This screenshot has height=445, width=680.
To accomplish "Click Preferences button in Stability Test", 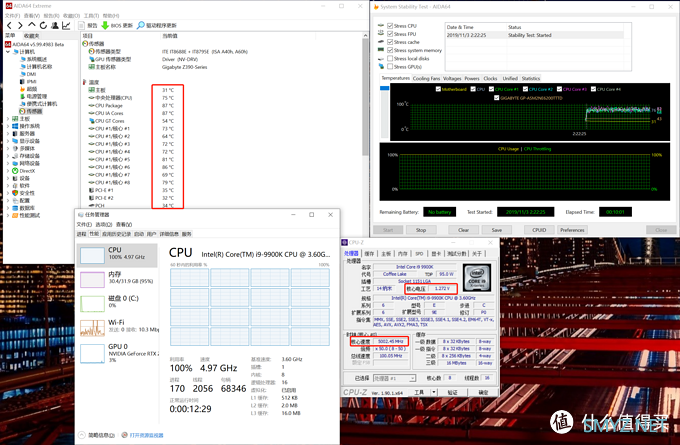I will 572,230.
